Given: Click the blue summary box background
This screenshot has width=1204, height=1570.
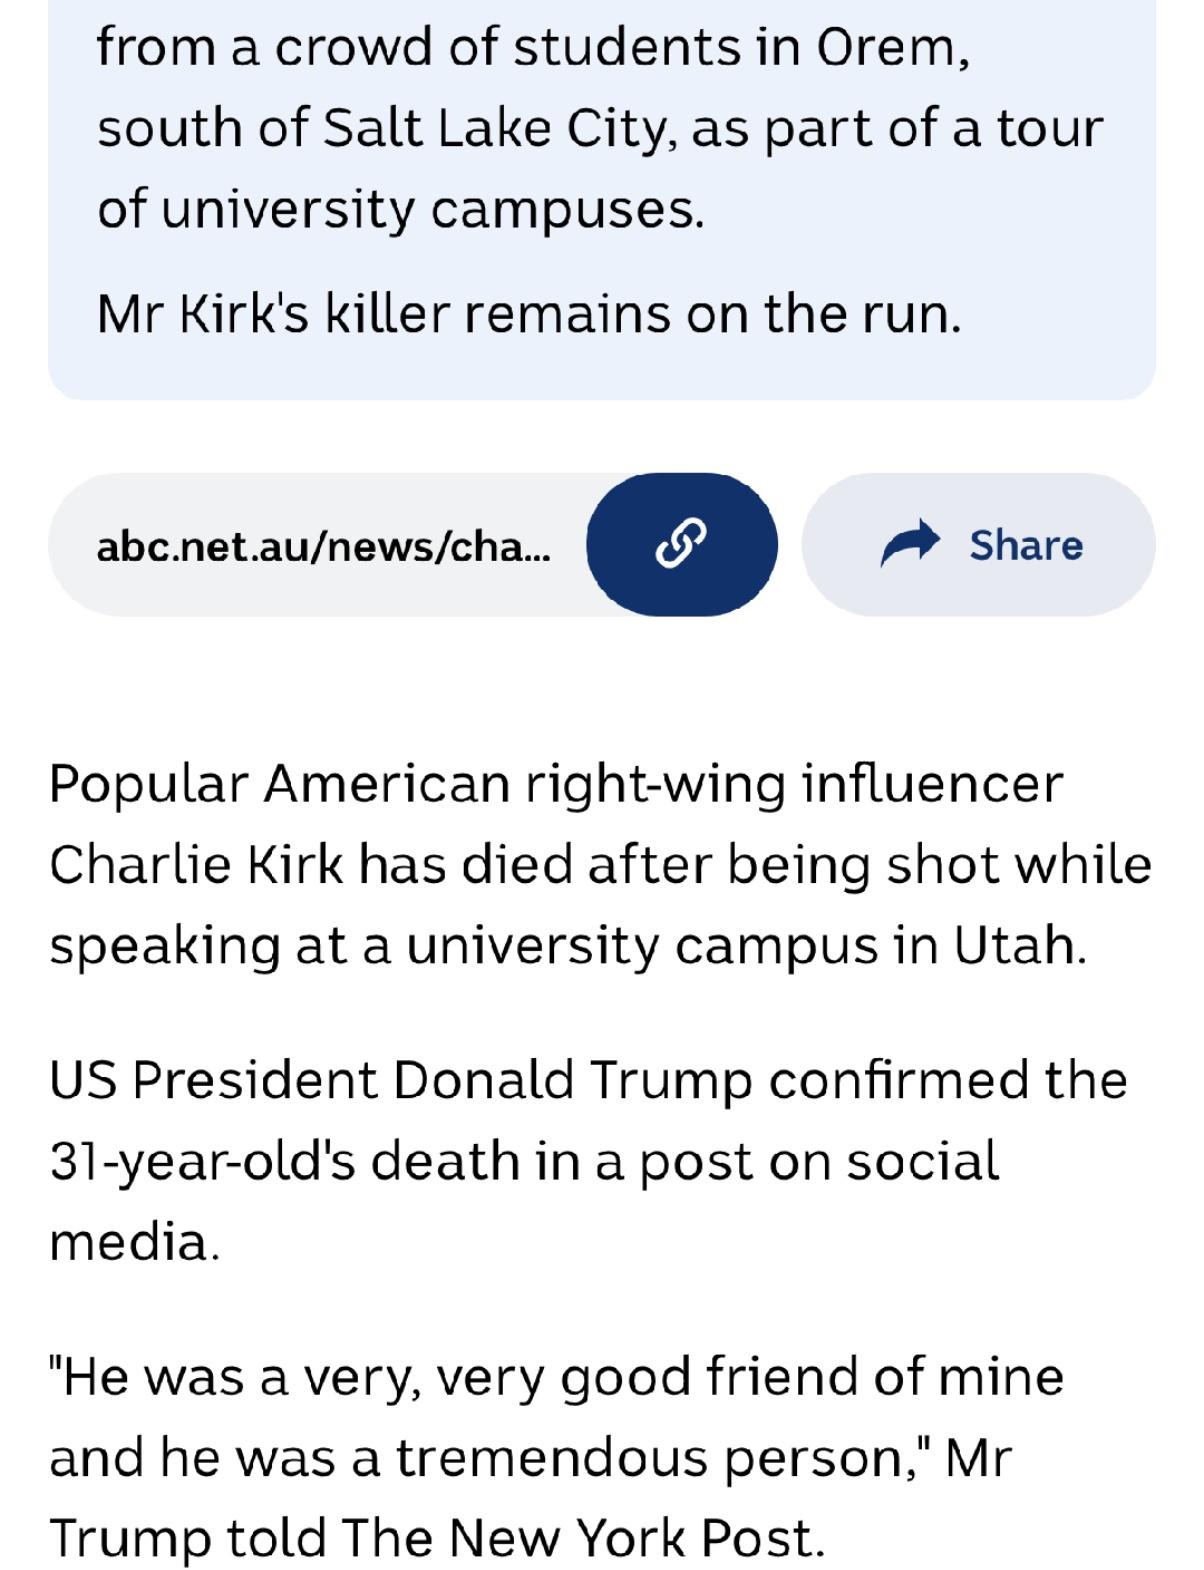Looking at the screenshot, I should [x=602, y=200].
